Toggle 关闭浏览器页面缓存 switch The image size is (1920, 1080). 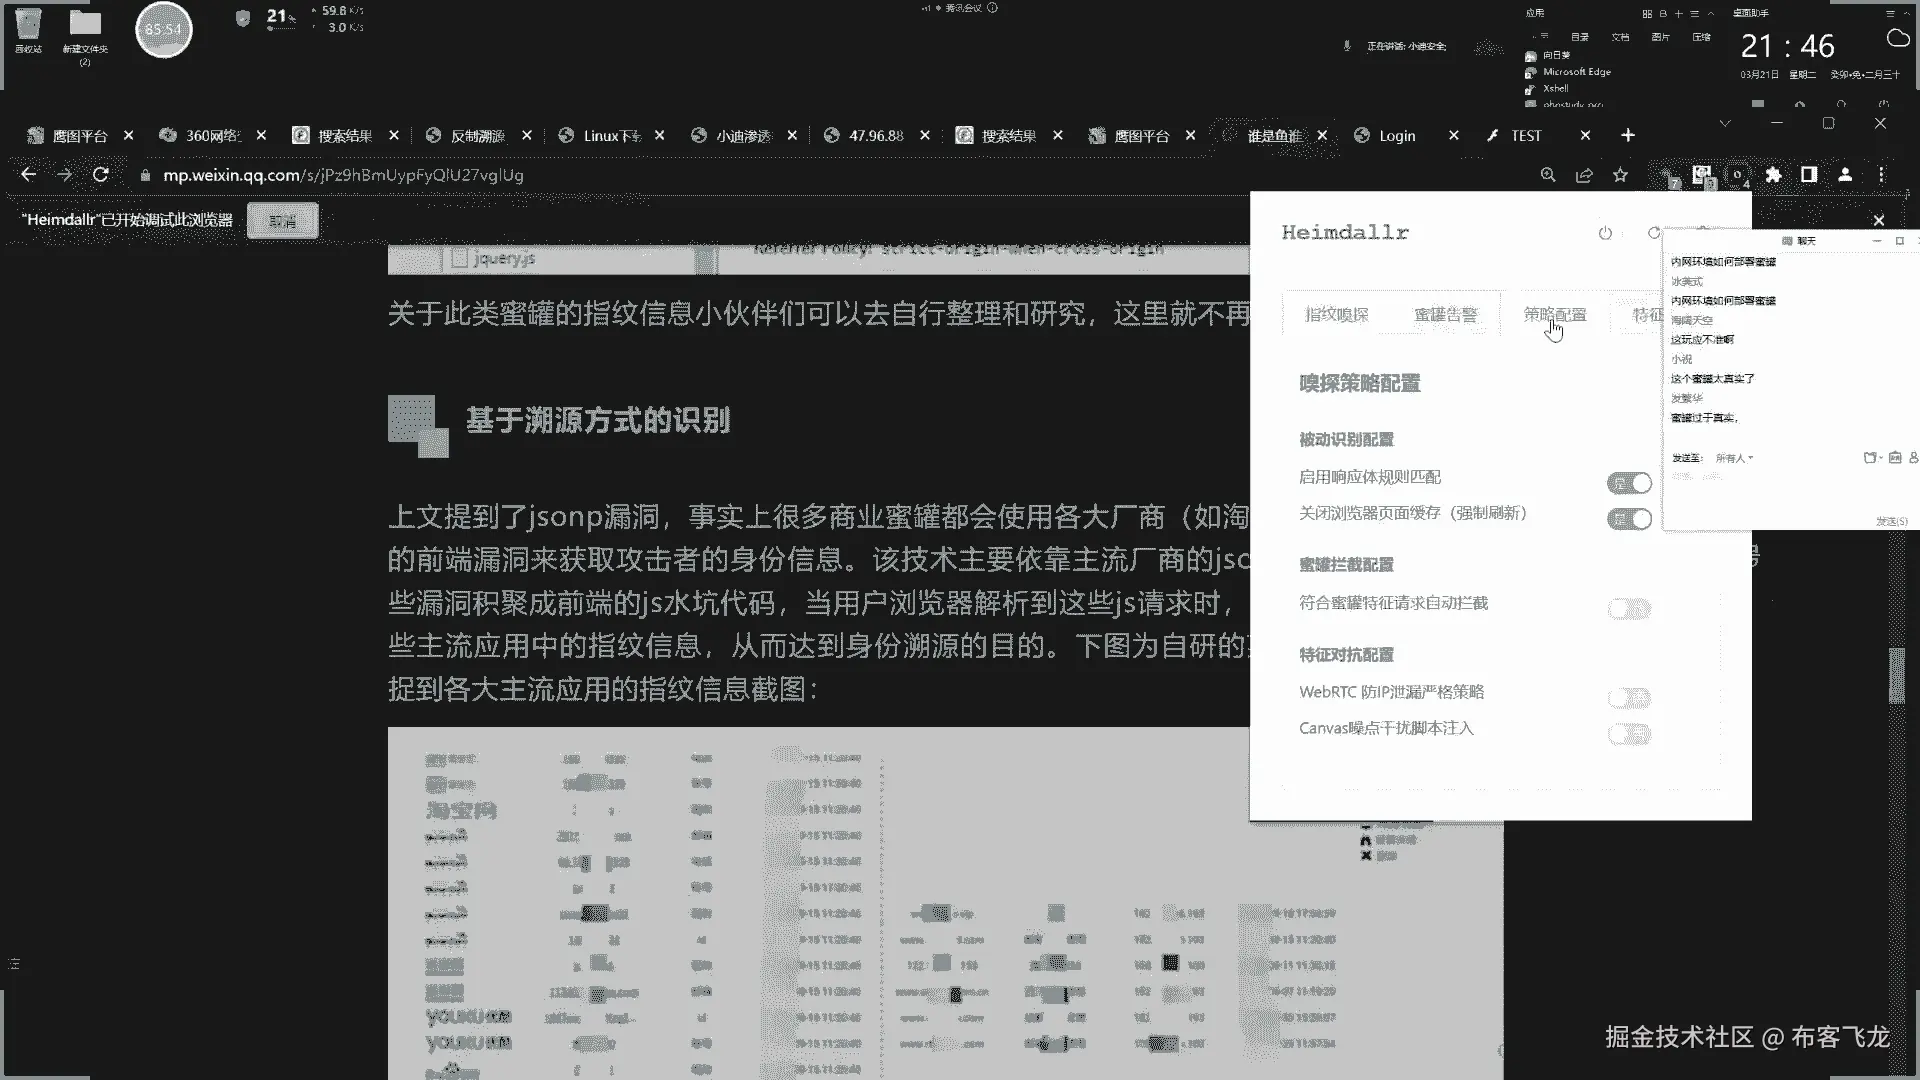(1629, 519)
